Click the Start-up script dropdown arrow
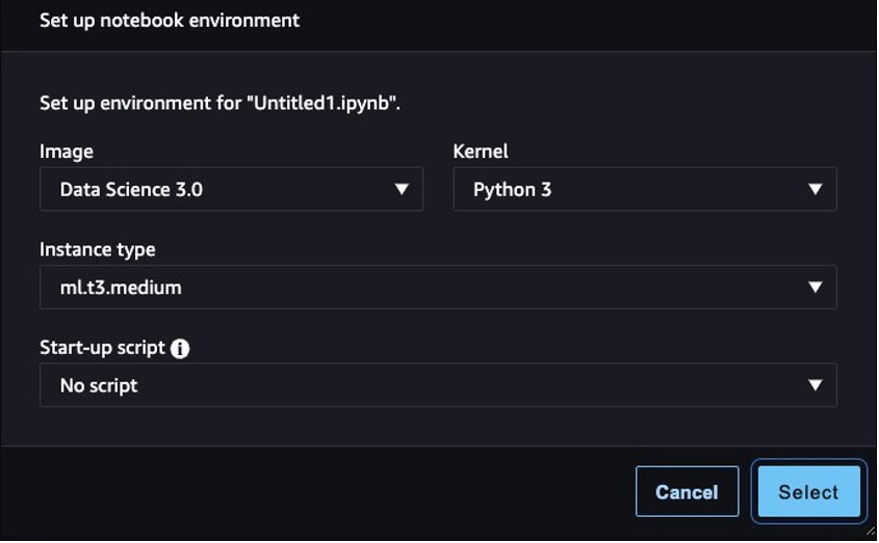The height and width of the screenshot is (543, 879). coord(815,385)
